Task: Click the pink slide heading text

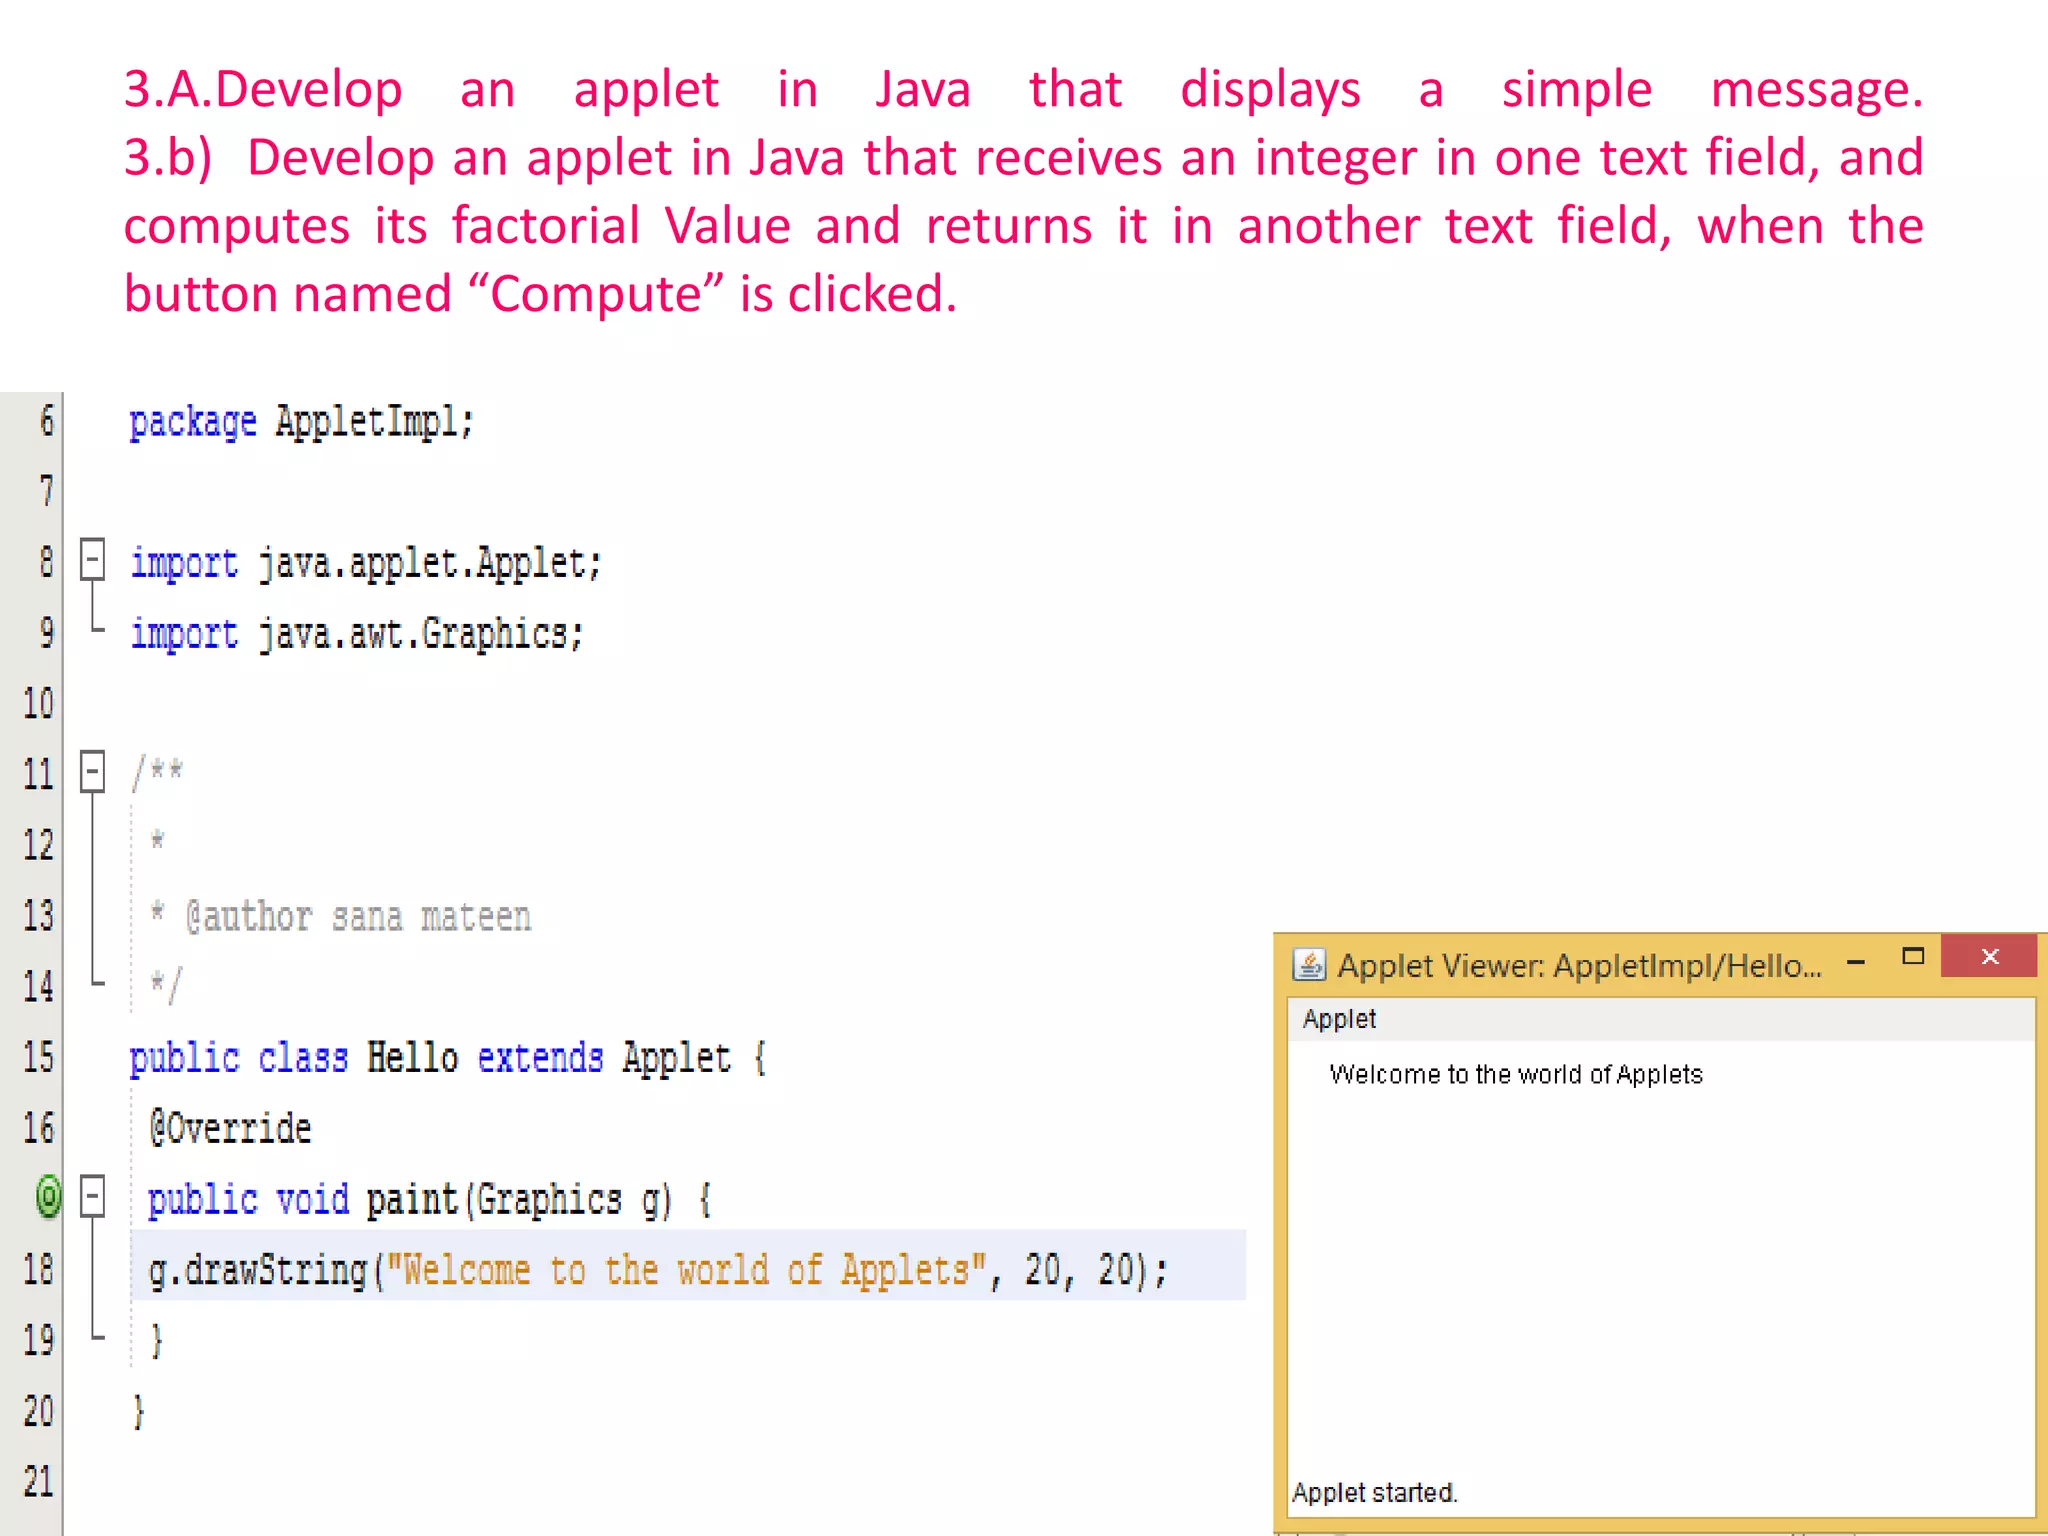Action: point(1023,192)
